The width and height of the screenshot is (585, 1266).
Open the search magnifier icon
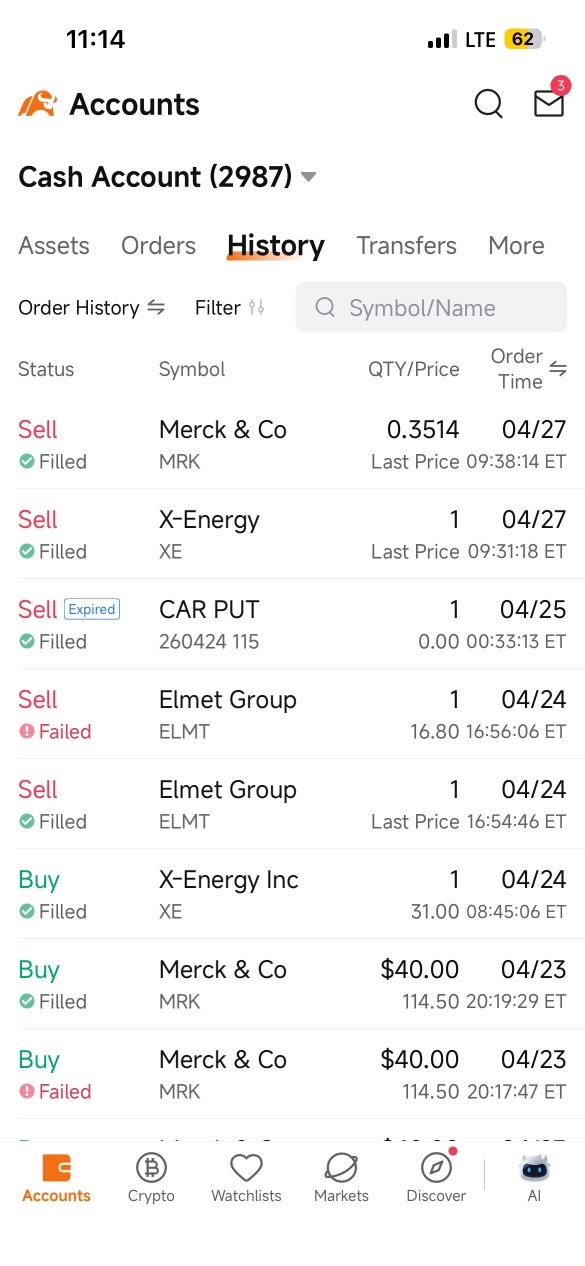pos(488,104)
